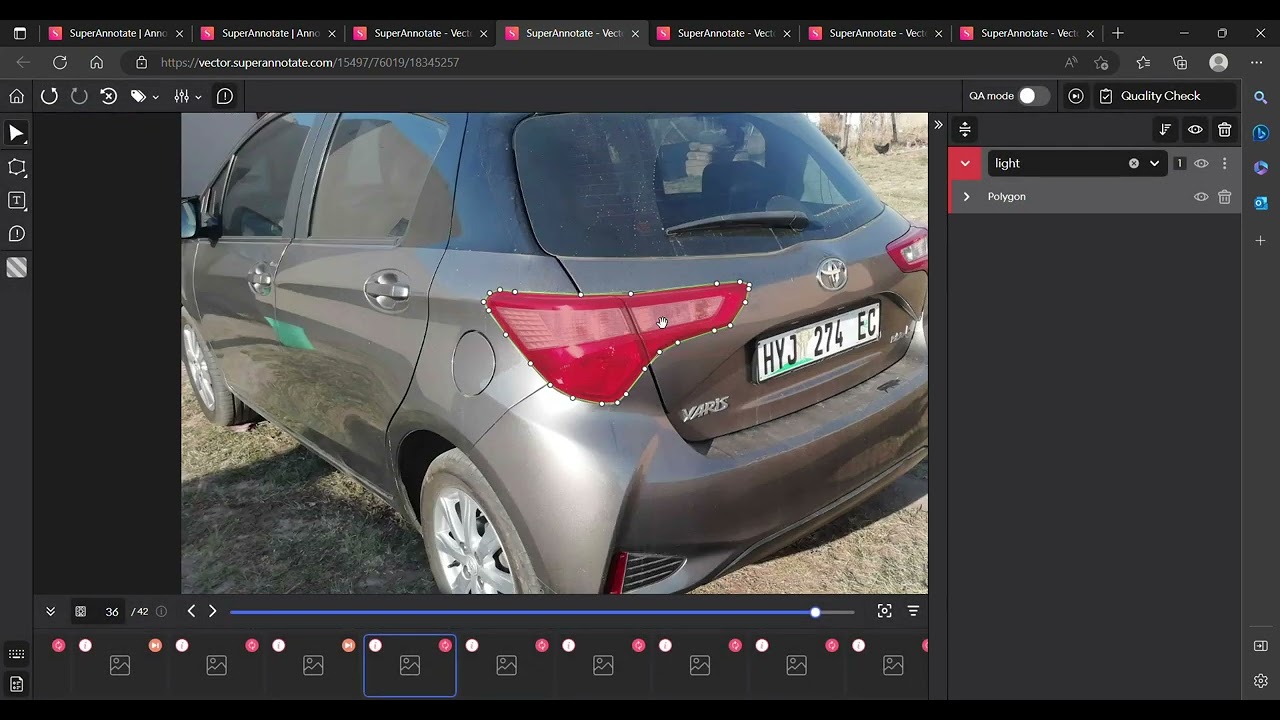The image size is (1280, 720).
Task: Collapse the red light class group
Action: pos(965,163)
